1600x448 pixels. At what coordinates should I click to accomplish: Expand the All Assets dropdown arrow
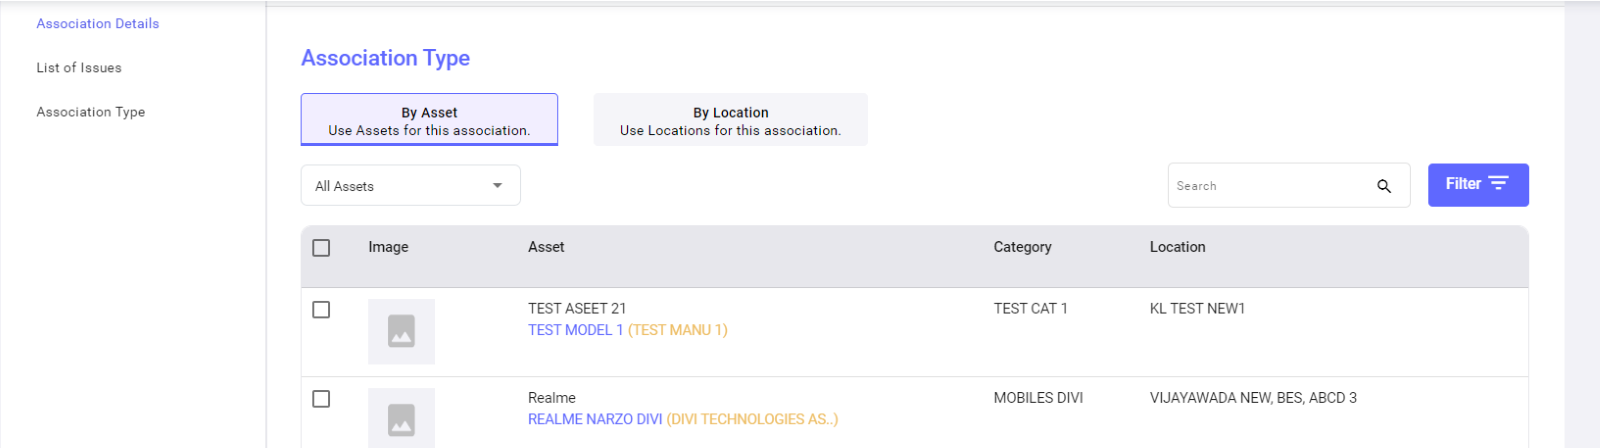[497, 186]
